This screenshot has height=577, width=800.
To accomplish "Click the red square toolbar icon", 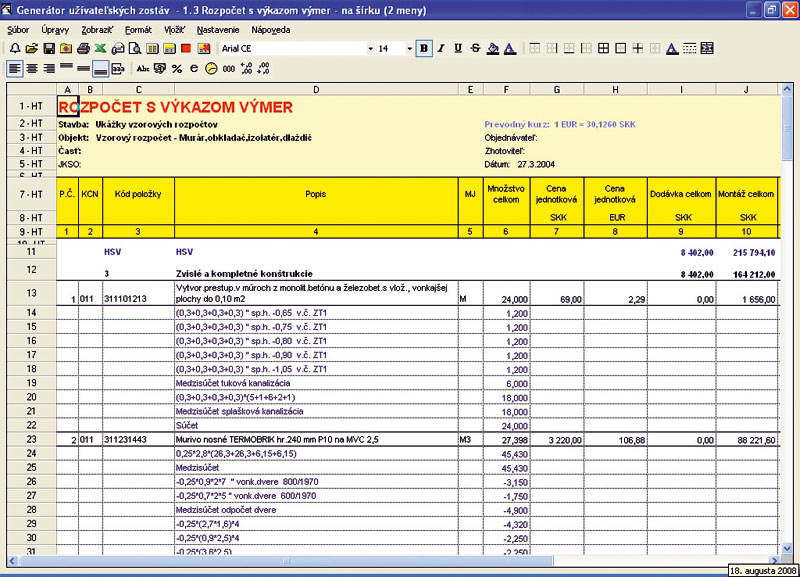I will 186,48.
